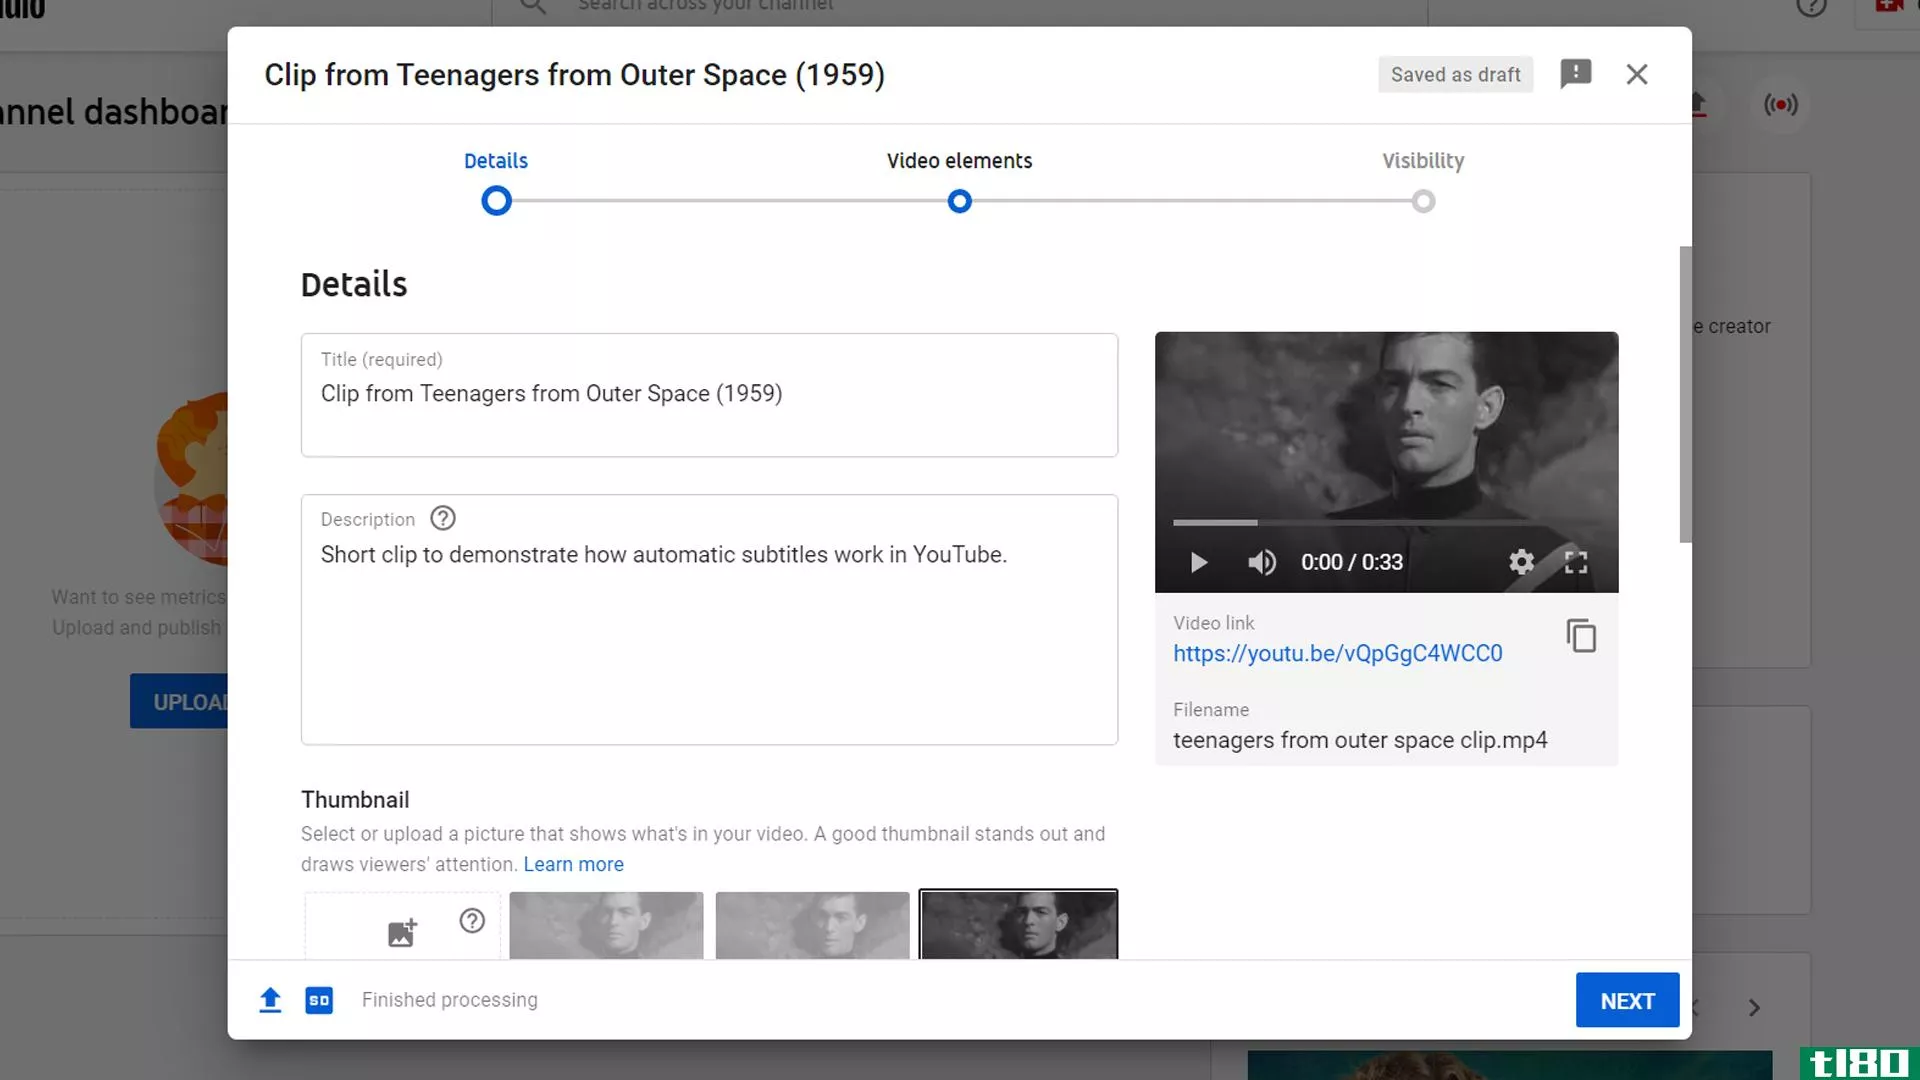Expand the description help tooltip
The image size is (1920, 1080).
(x=442, y=518)
